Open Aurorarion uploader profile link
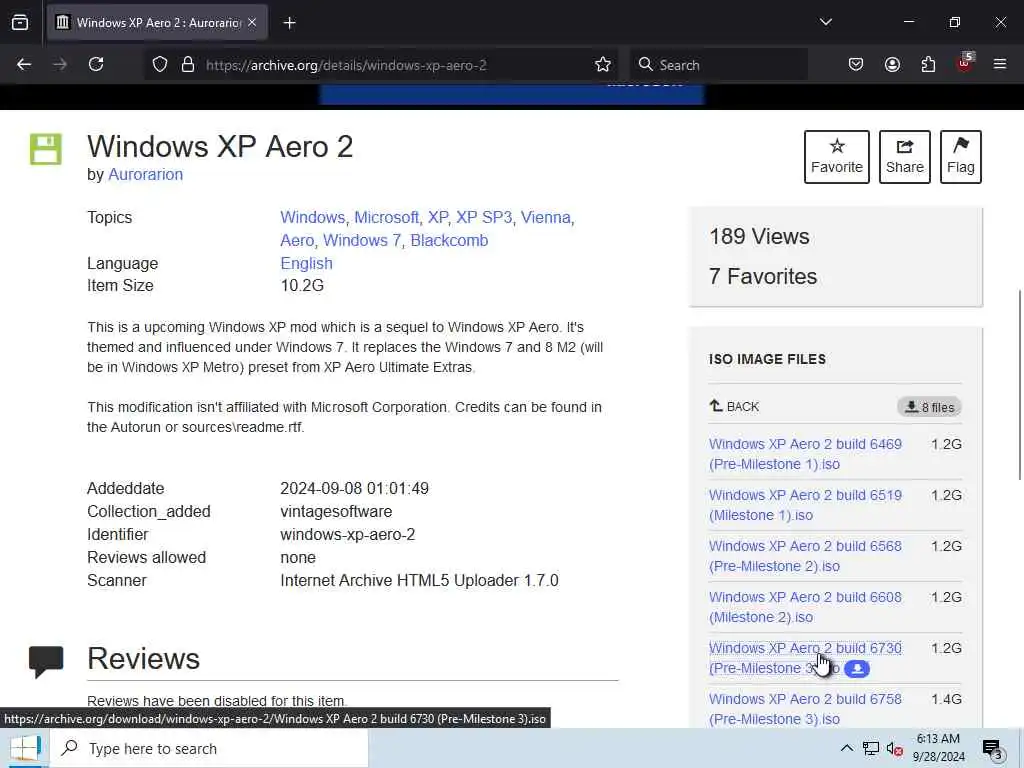Screen dimensions: 1024x768 [x=145, y=174]
